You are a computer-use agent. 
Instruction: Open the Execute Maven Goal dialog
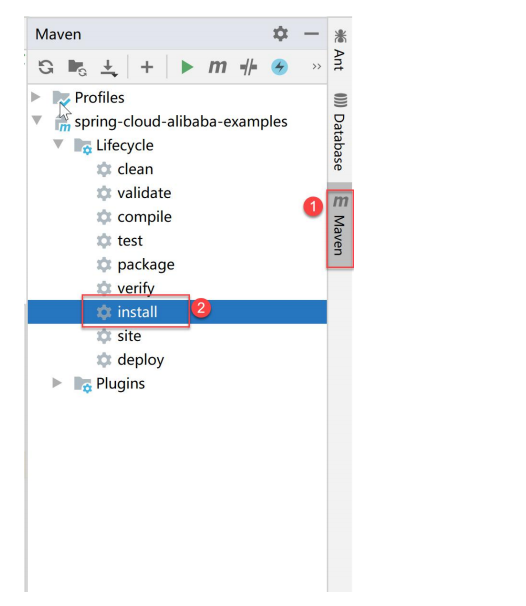click(218, 67)
